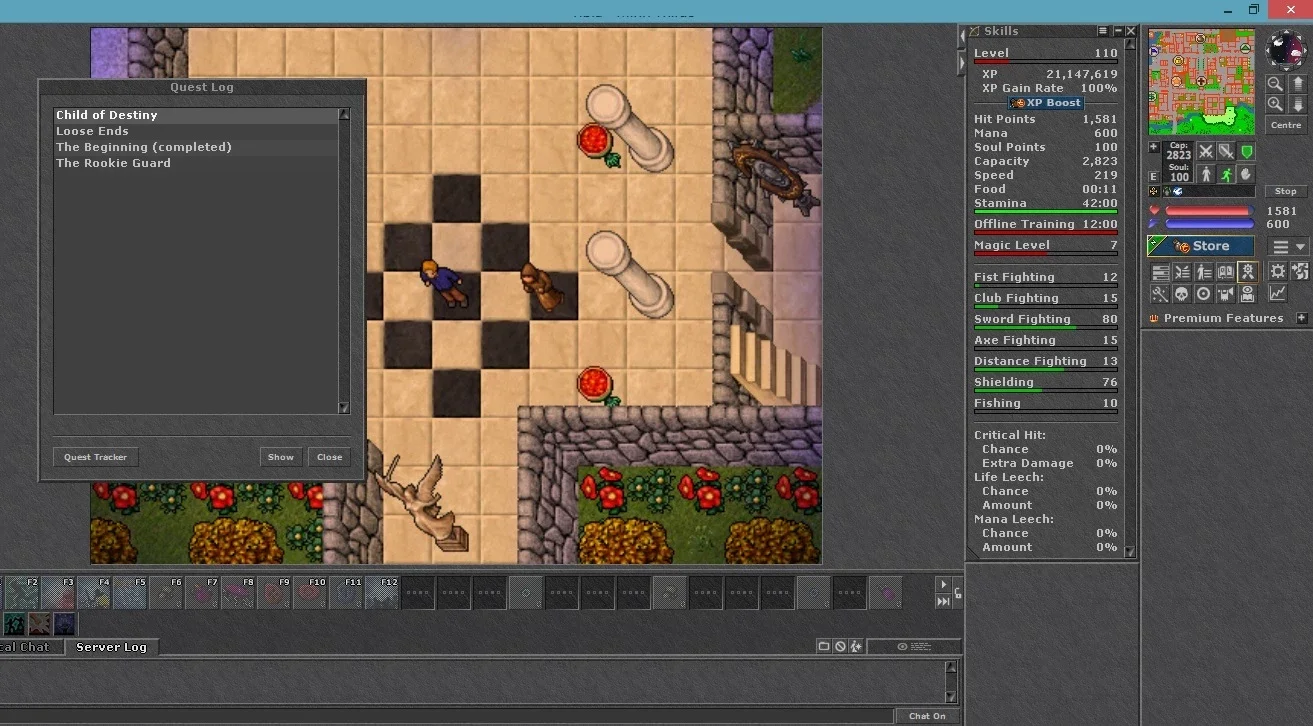Viewport: 1313px width, 726px height.
Task: Click the F12 action bar slot
Action: [x=382, y=592]
